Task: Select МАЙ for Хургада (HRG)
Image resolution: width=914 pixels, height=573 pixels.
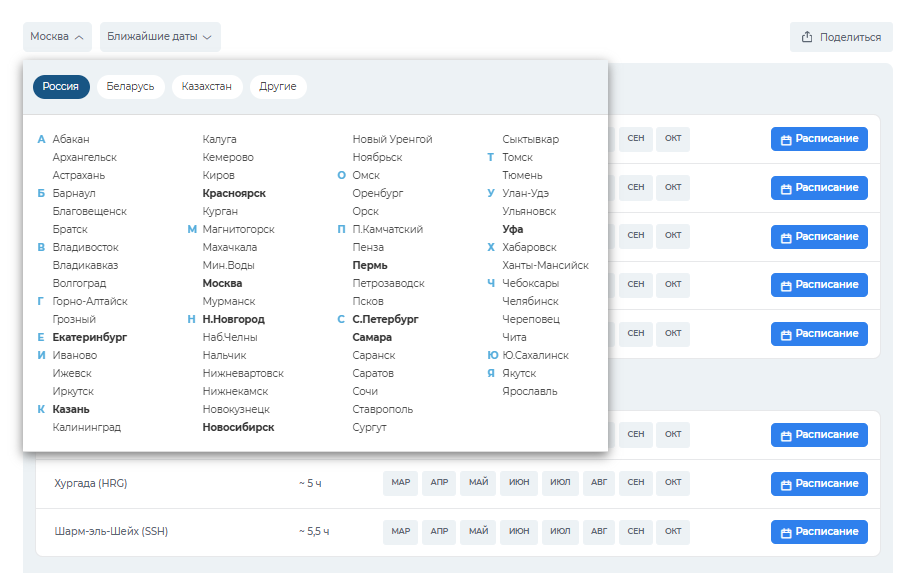Action: pos(479,483)
